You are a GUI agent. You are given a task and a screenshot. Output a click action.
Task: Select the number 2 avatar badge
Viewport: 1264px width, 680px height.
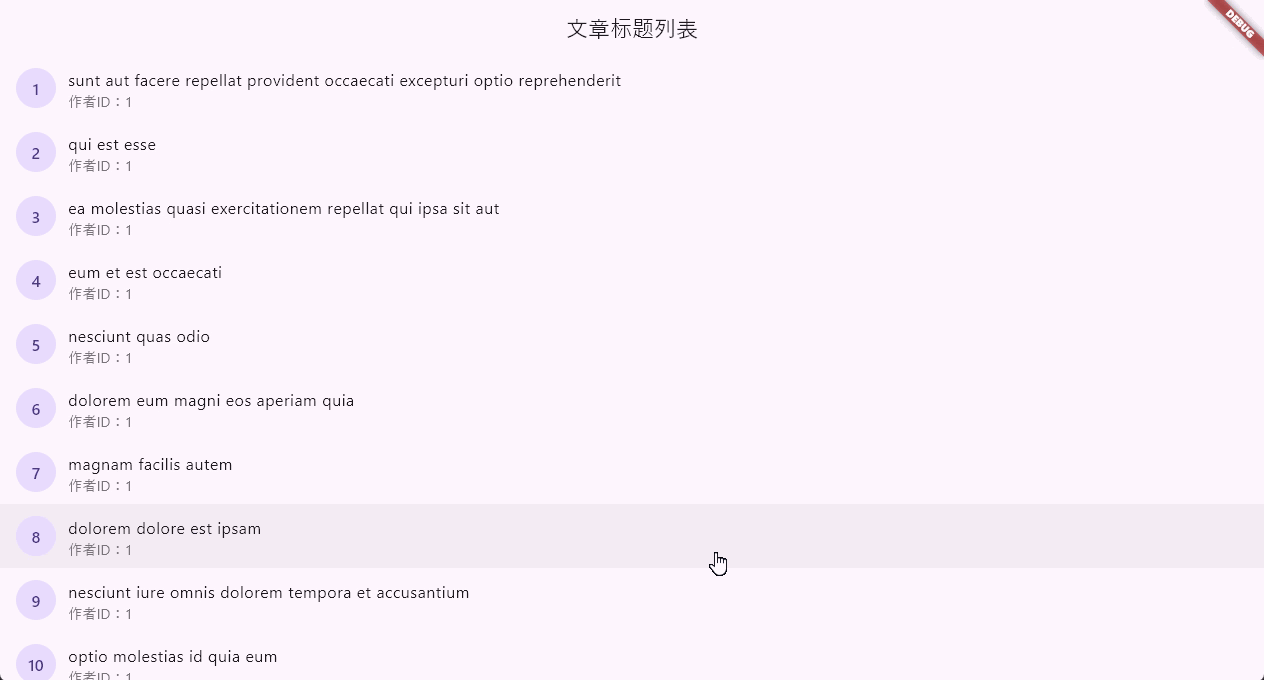(36, 153)
